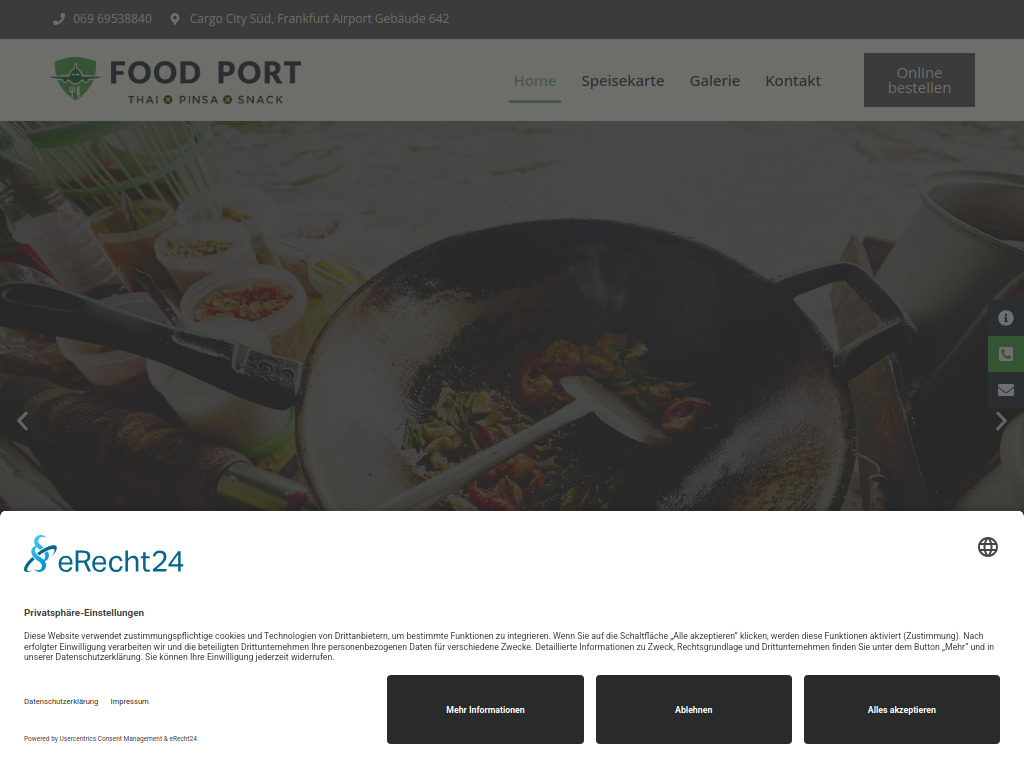Click the Mehr Informationen button
Image resolution: width=1024 pixels, height=768 pixels.
[485, 709]
